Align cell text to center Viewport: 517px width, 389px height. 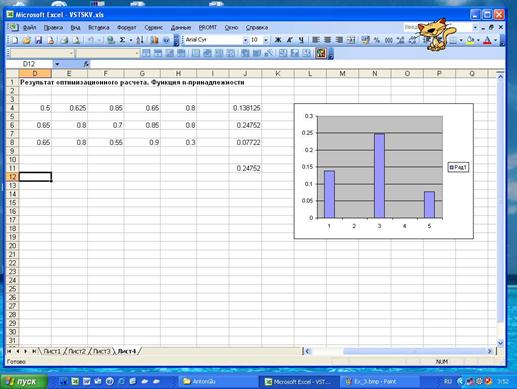pyautogui.click(x=327, y=40)
